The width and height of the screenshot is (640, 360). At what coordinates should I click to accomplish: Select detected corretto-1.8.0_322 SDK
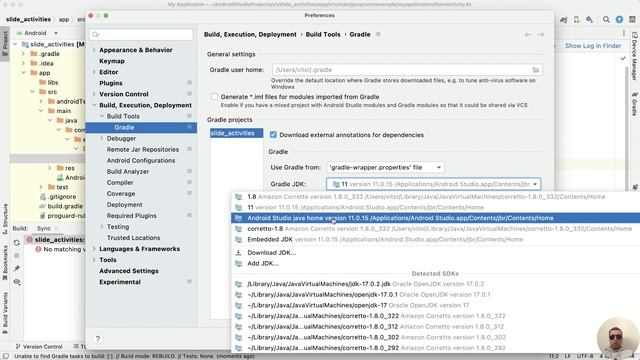[x=435, y=316]
